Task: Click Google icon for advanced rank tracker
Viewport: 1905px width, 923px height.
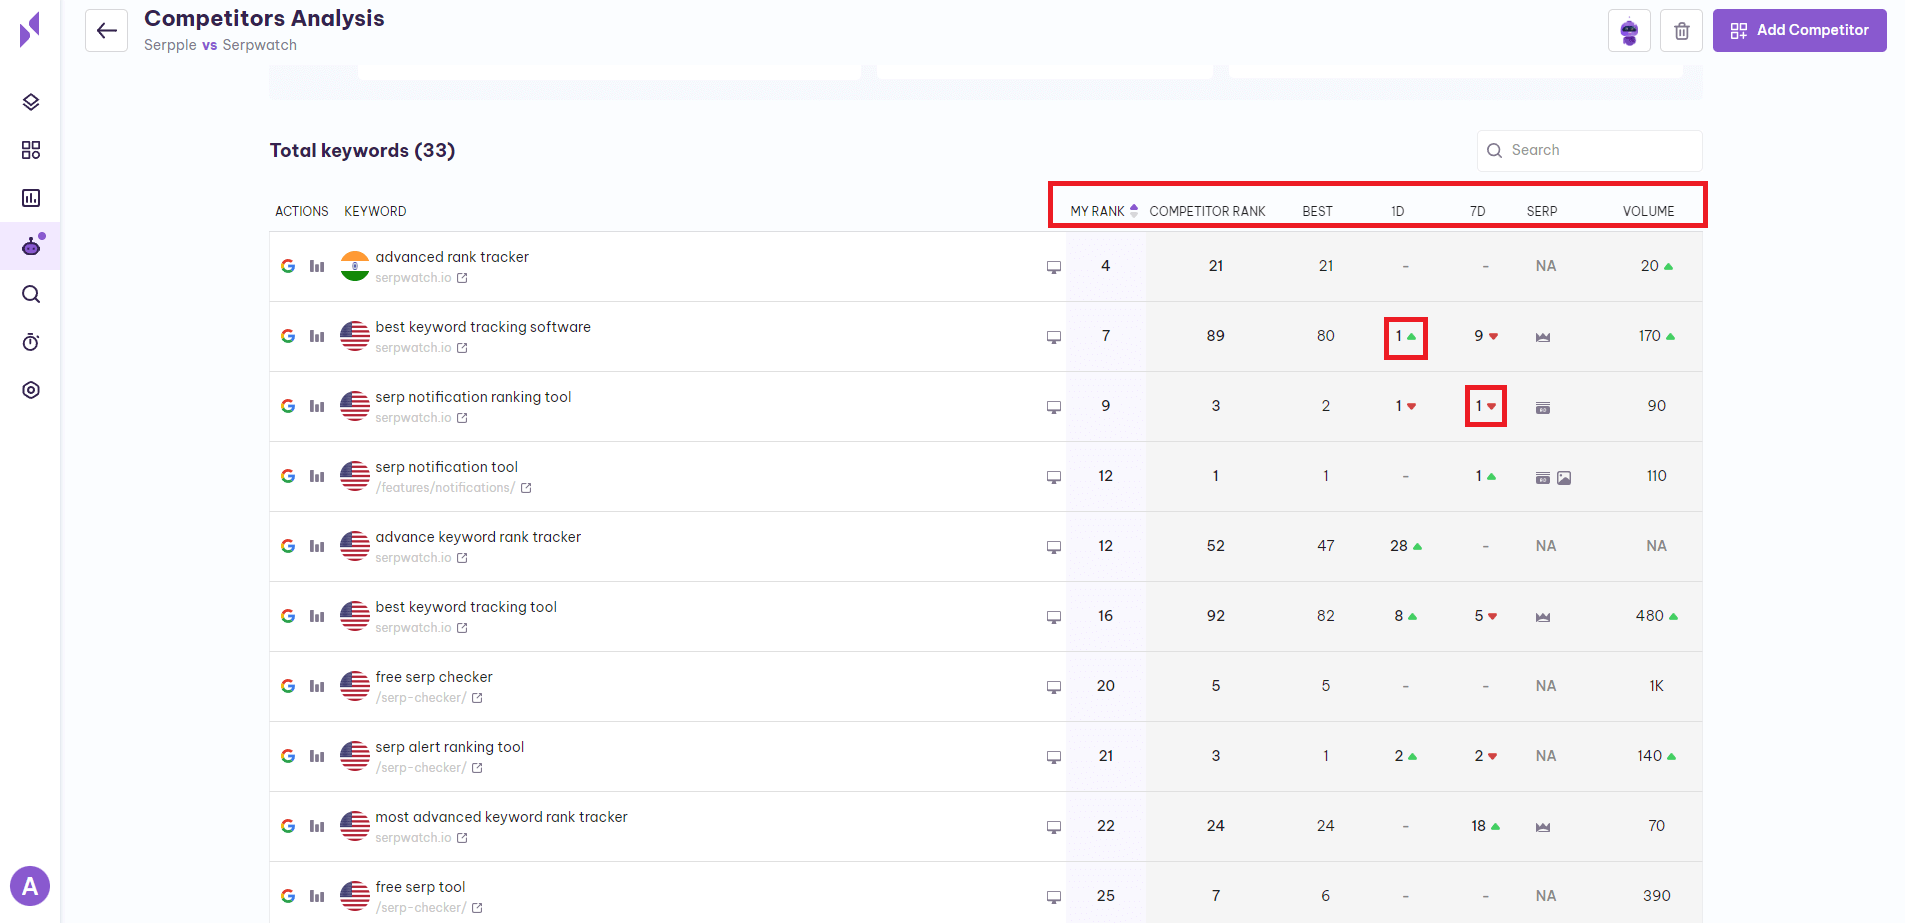Action: pos(288,266)
